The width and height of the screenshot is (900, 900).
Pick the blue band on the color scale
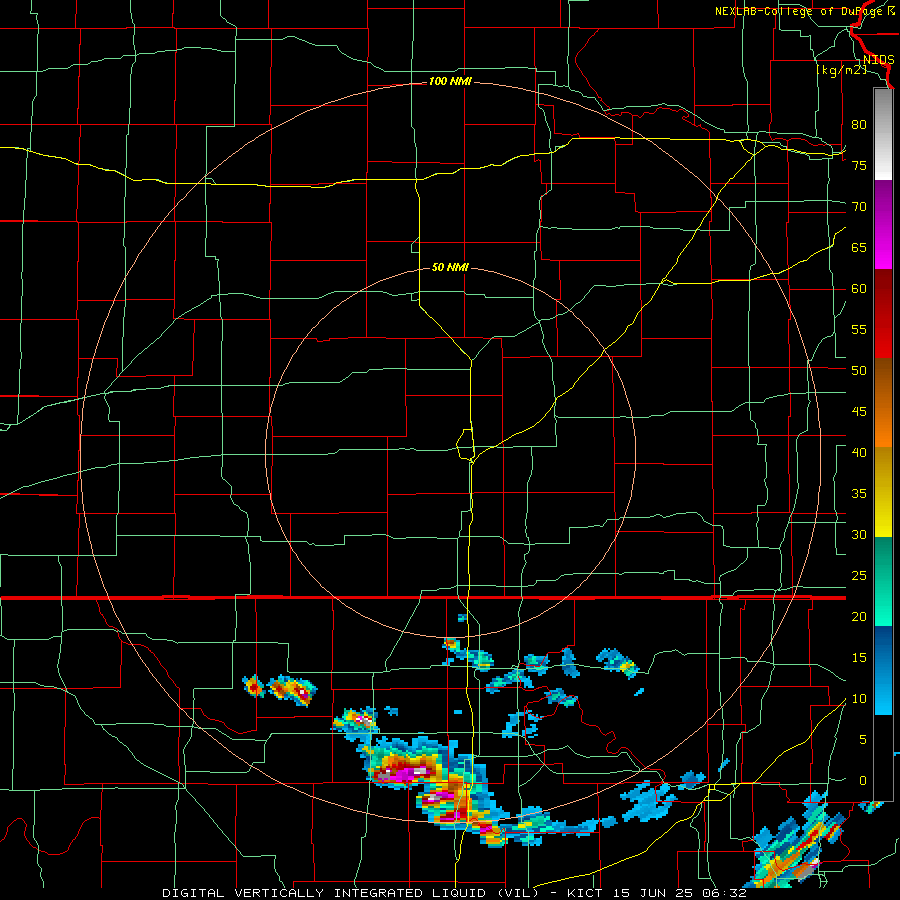click(x=883, y=670)
